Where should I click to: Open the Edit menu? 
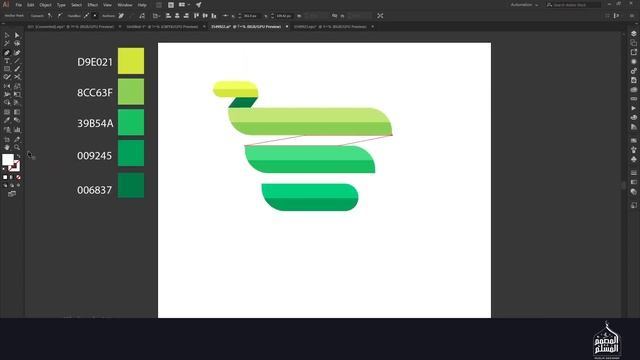(31, 5)
